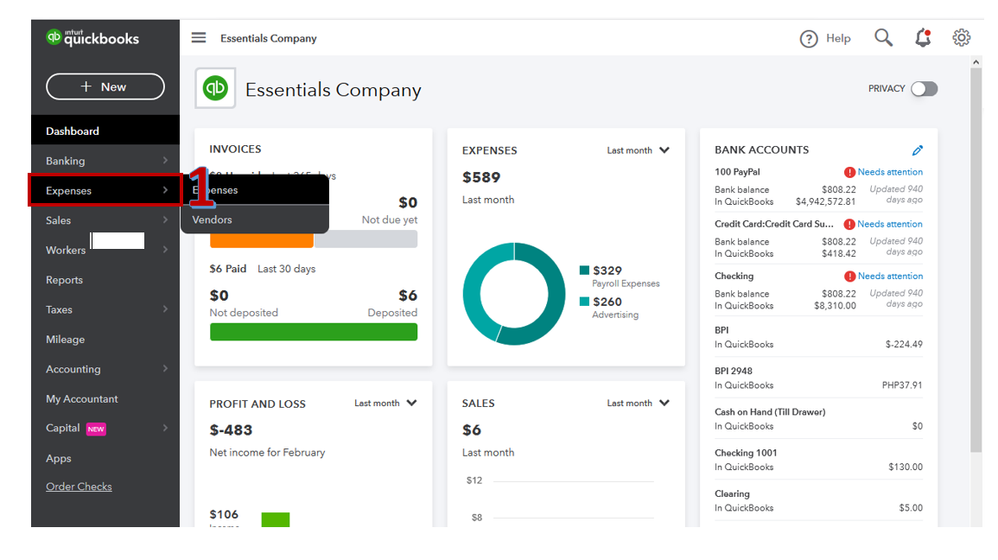Click orange overdue invoices bar
Screen dimensions: 998x560
pyautogui.click(x=262, y=241)
